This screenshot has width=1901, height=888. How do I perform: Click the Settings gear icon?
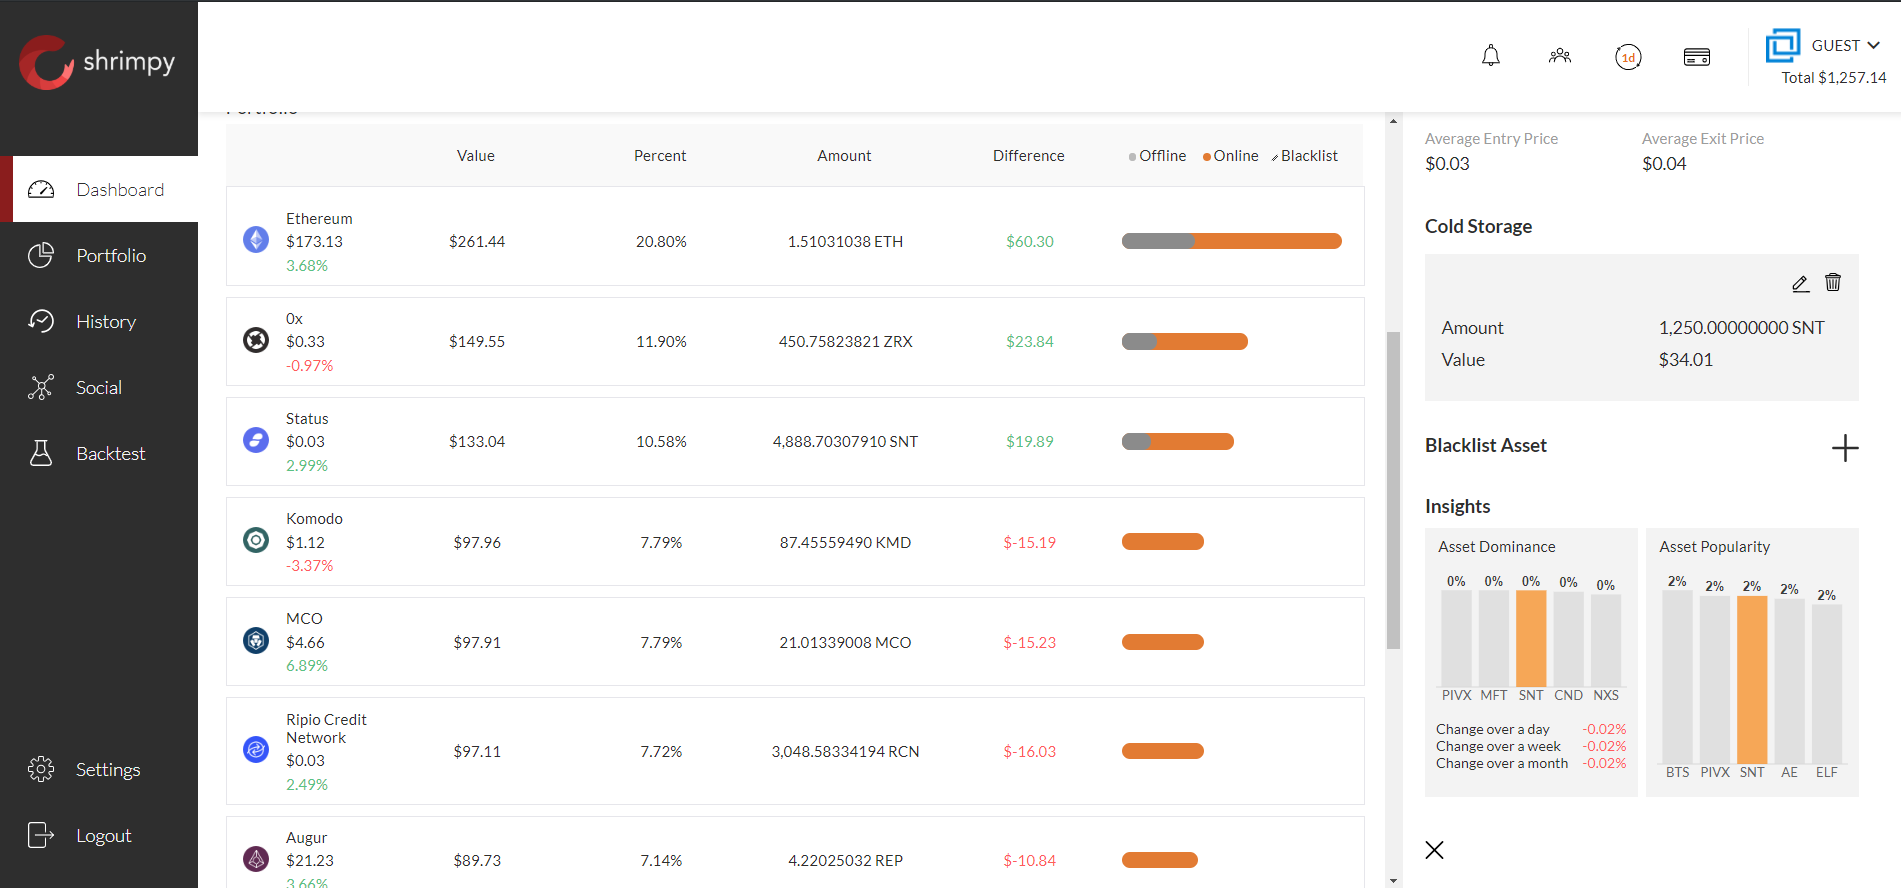pyautogui.click(x=41, y=769)
